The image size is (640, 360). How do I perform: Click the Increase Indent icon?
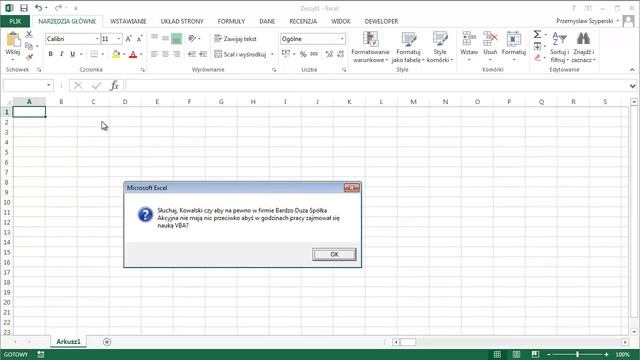pyautogui.click(x=203, y=54)
